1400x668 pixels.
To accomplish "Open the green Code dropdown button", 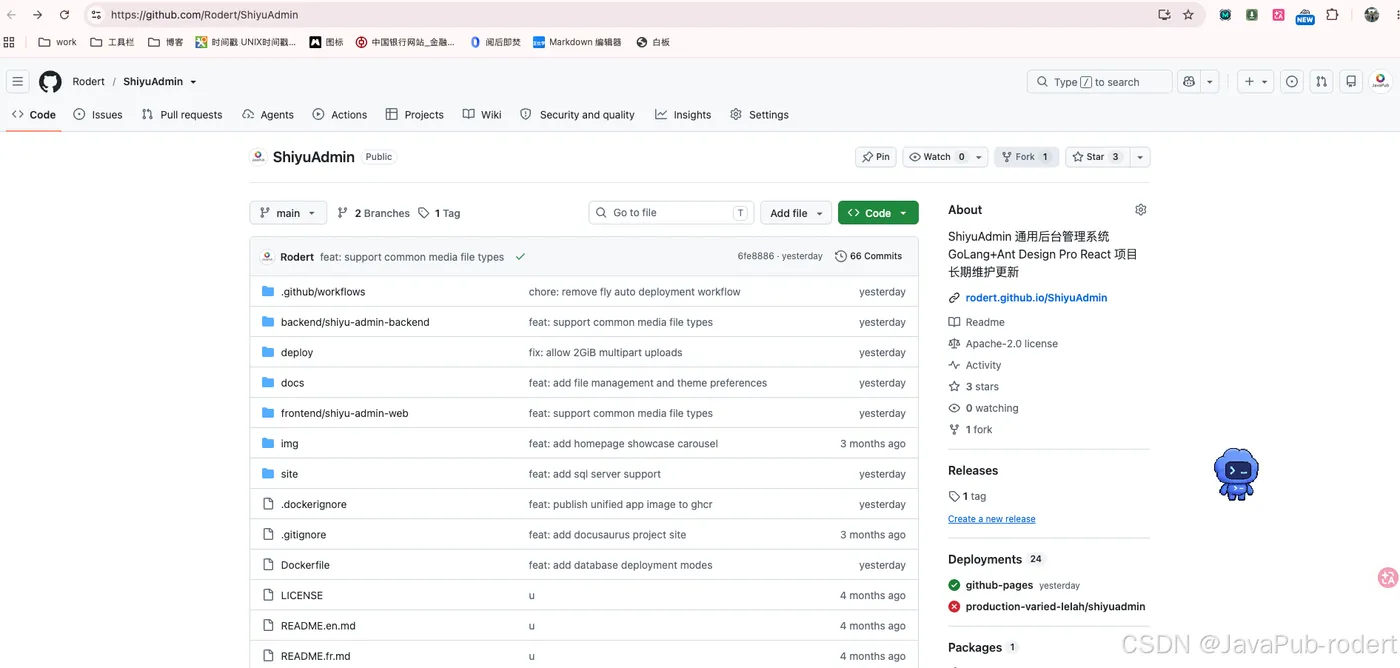I will tap(878, 213).
